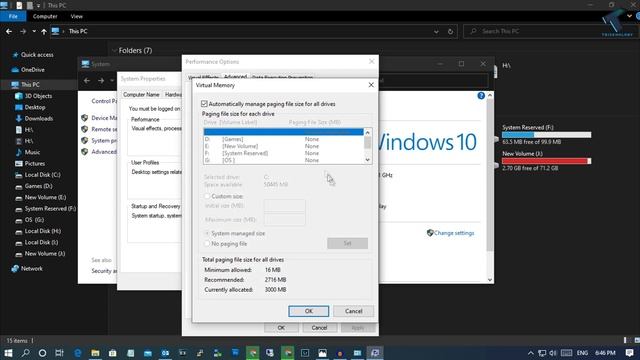Go up one folder level in Explorer
Viewport: 640px width, 360px height.
click(x=44, y=31)
